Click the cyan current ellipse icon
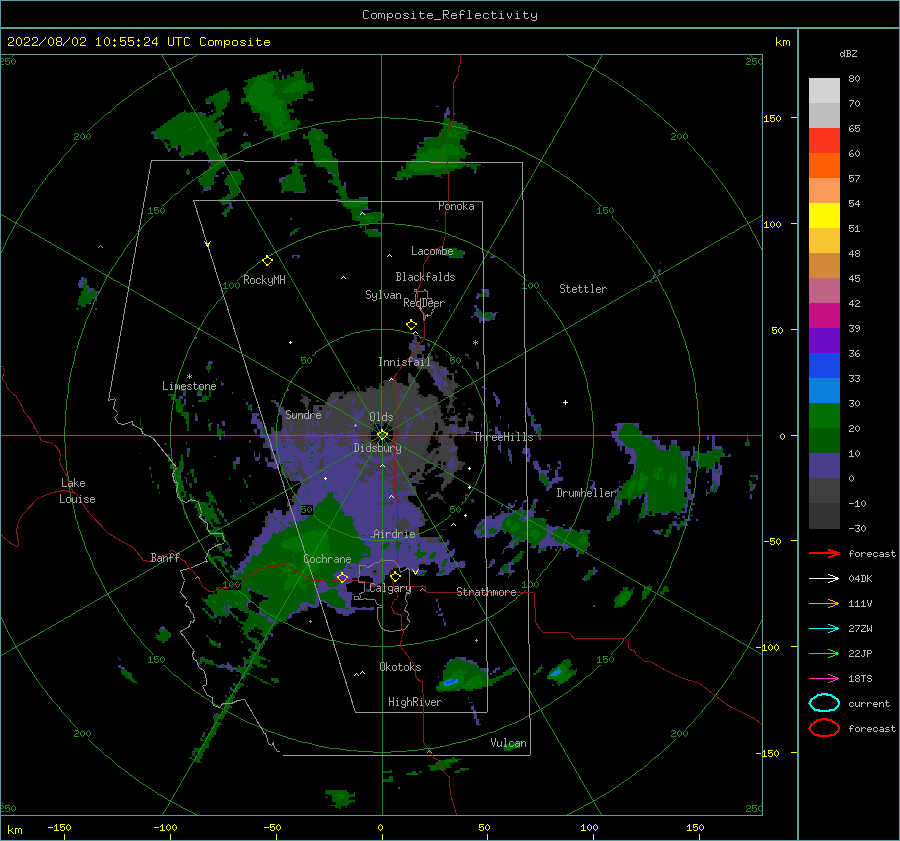Image resolution: width=900 pixels, height=841 pixels. [x=824, y=703]
